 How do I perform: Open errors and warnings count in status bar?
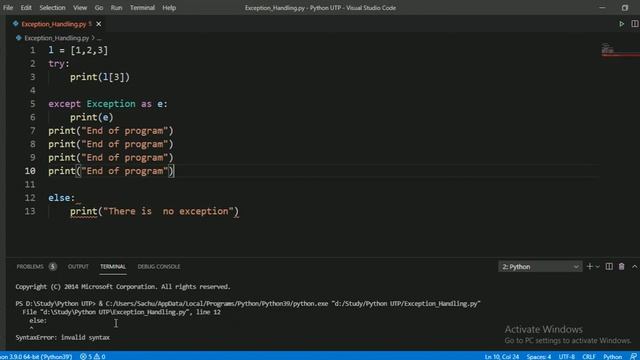(93, 356)
